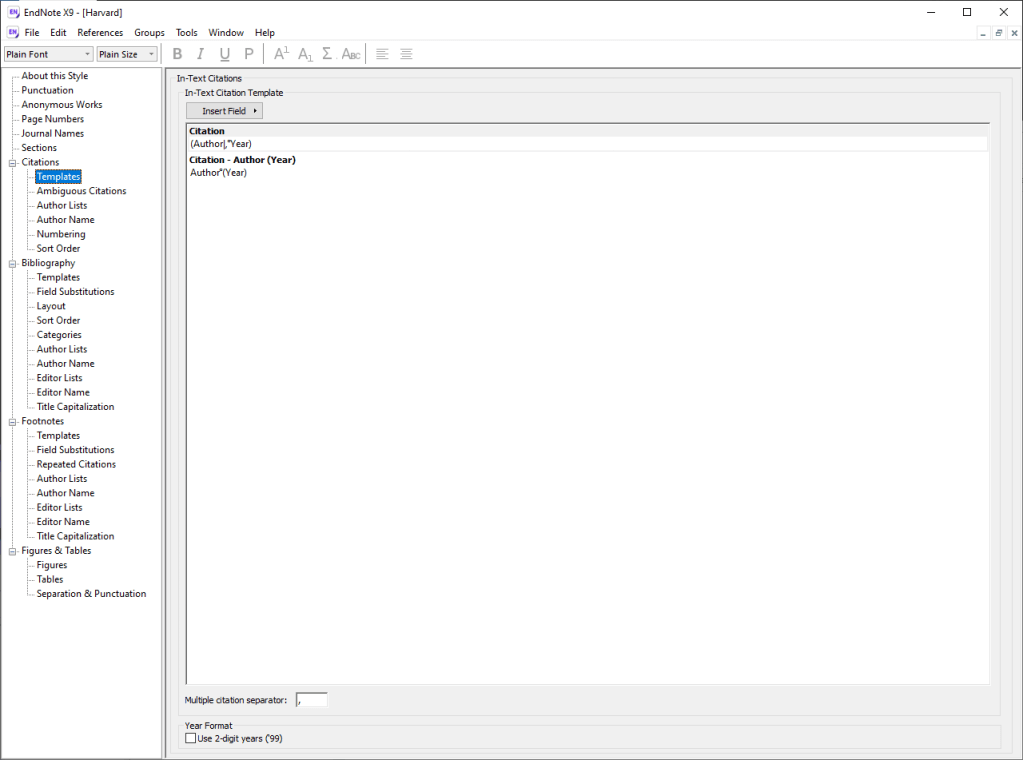Toggle Bold formatting in the toolbar
The width and height of the screenshot is (1023, 760).
[x=178, y=54]
